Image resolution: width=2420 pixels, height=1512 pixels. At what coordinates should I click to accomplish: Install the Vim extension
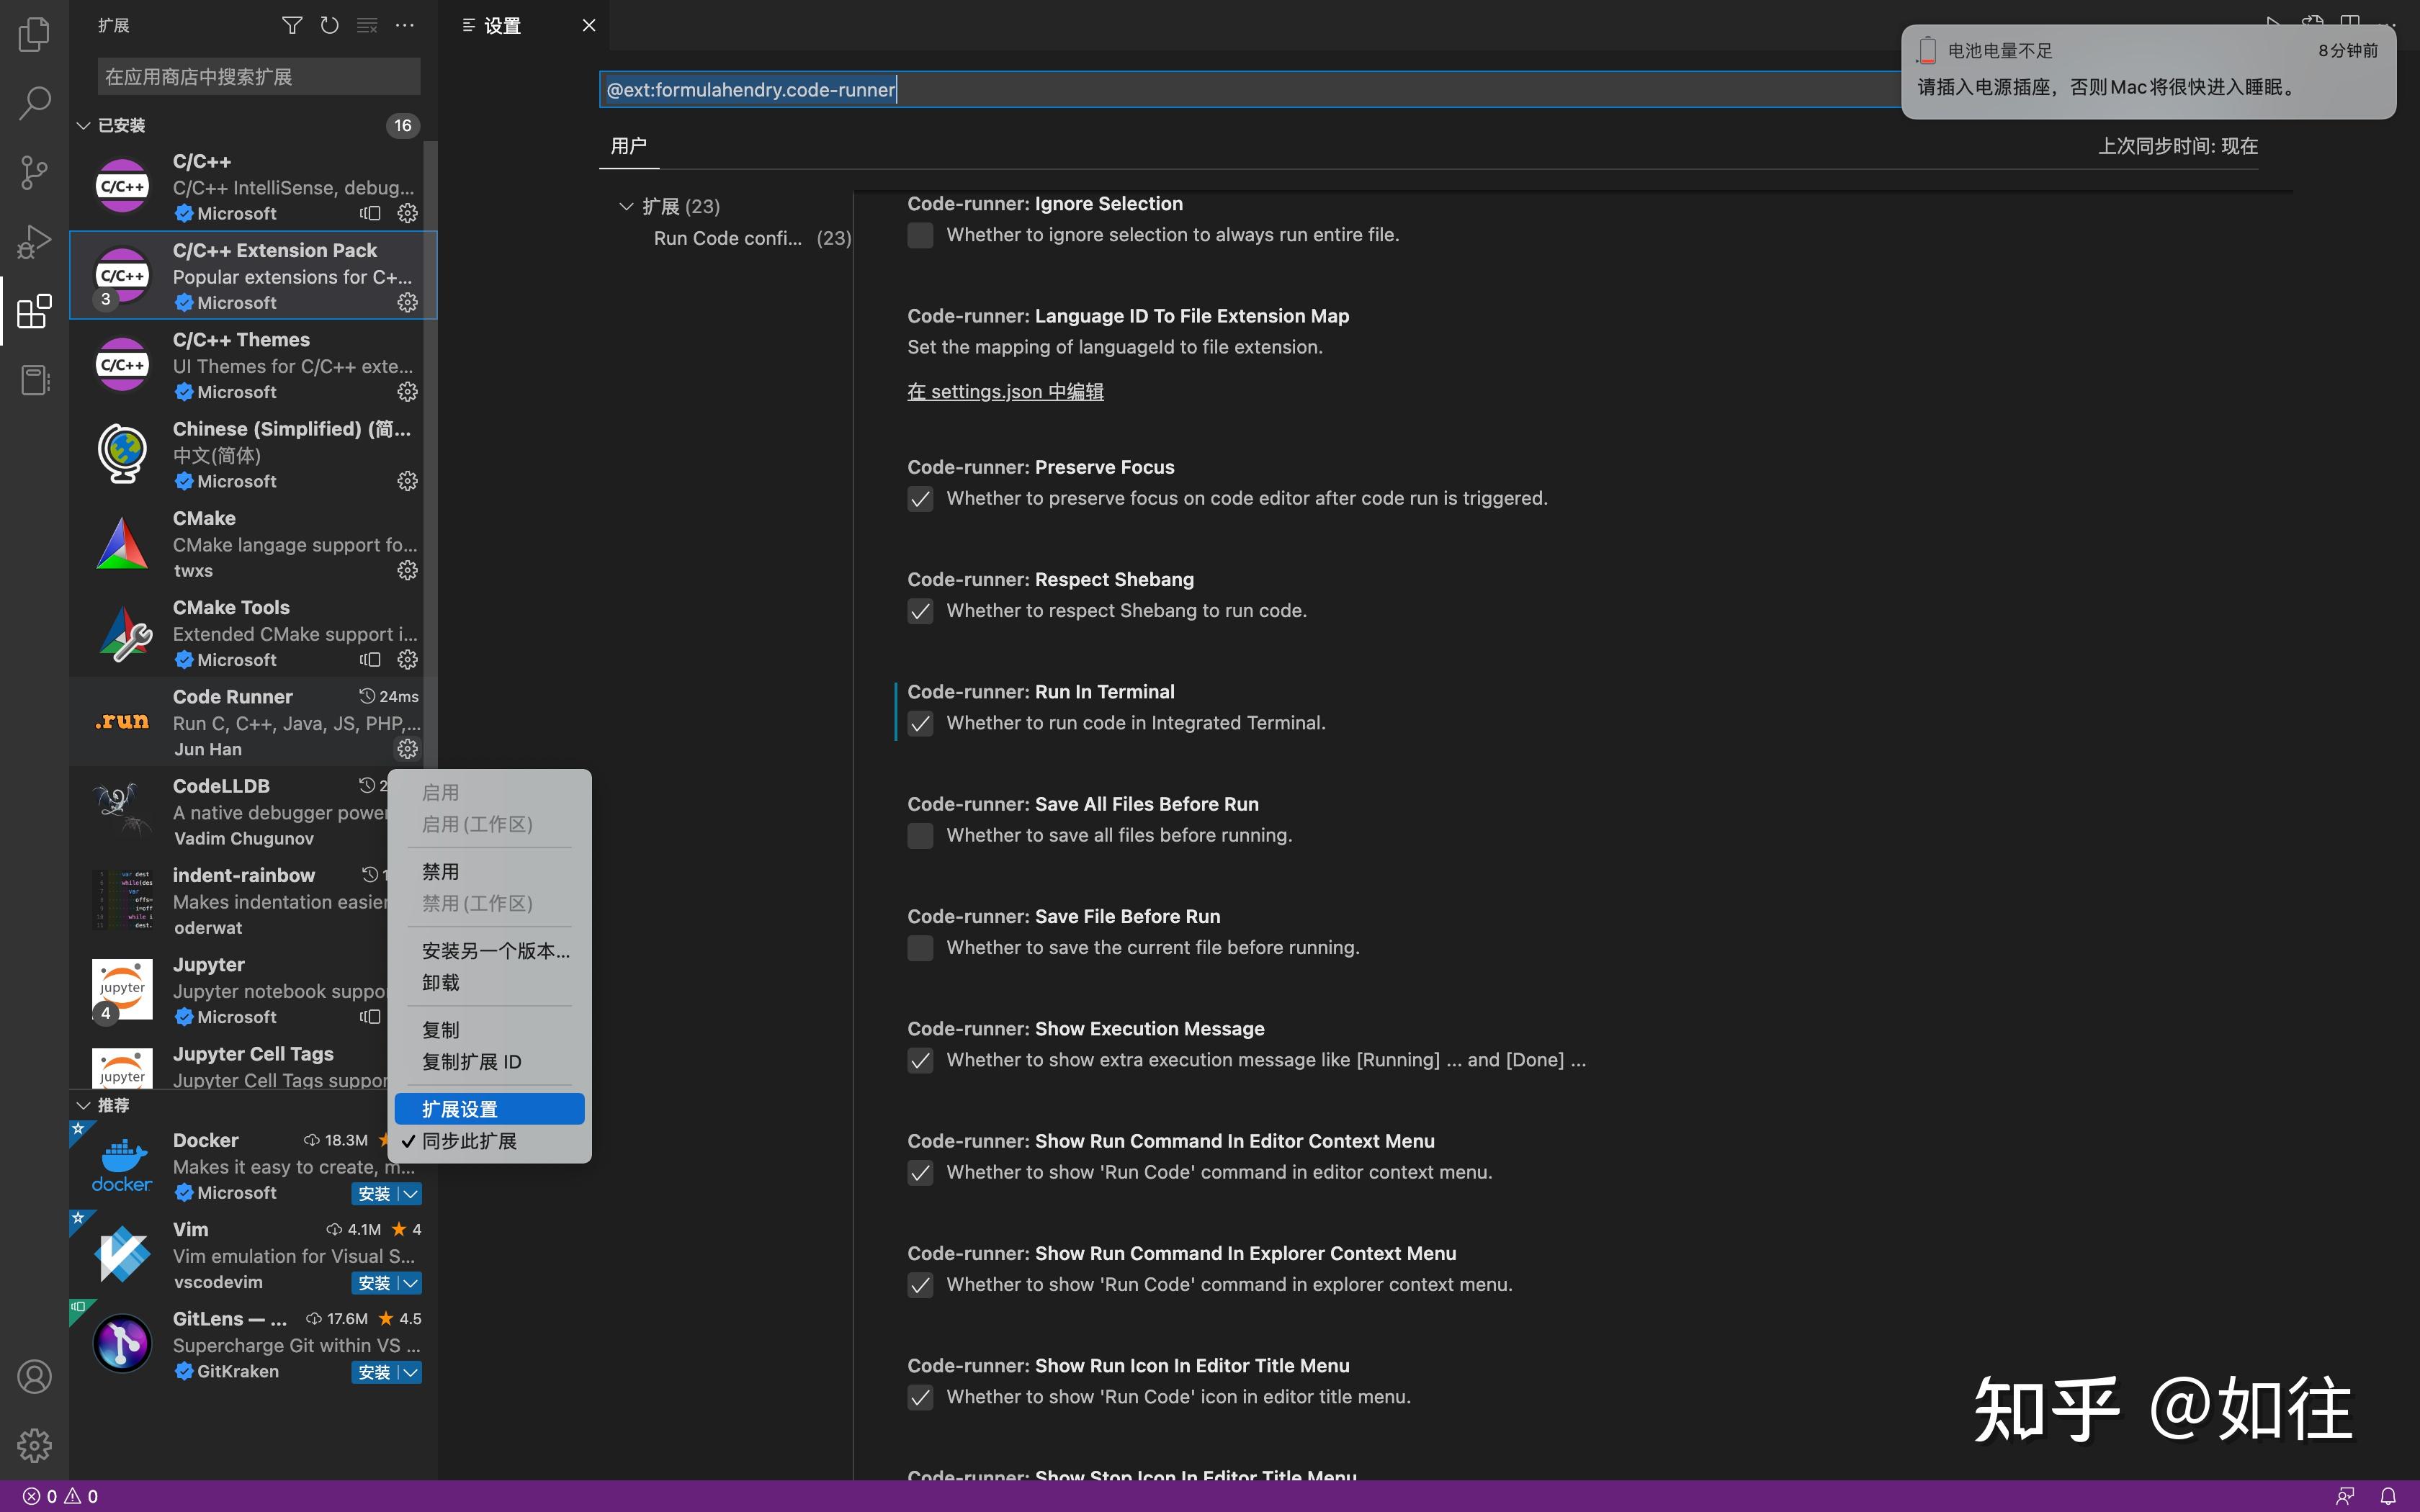click(374, 1283)
